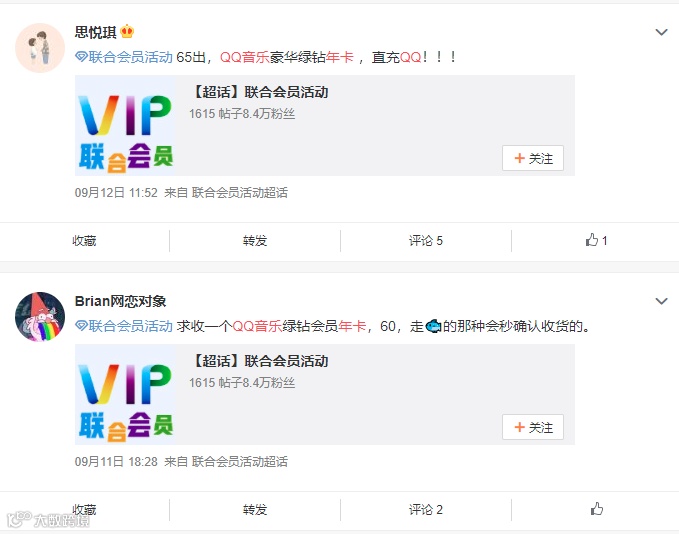The height and width of the screenshot is (534, 679).
Task: Open 思悦琪's profile avatar
Action: 40,48
